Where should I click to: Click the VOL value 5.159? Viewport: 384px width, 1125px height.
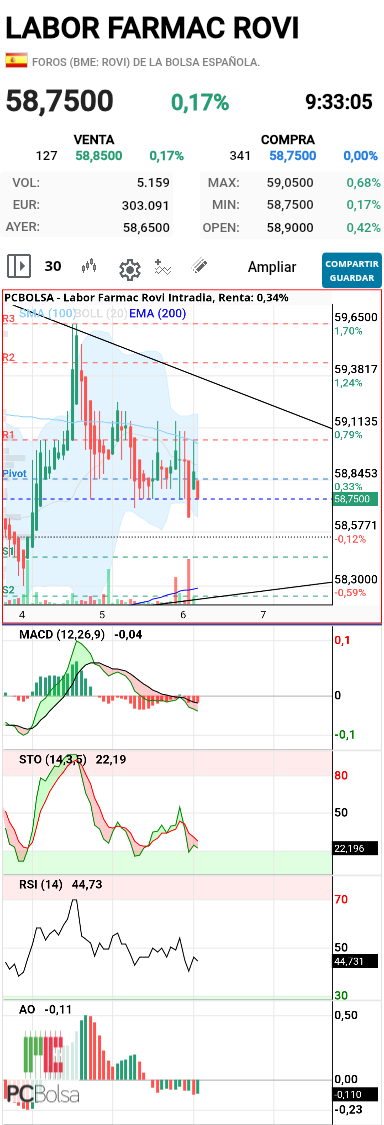(x=153, y=183)
